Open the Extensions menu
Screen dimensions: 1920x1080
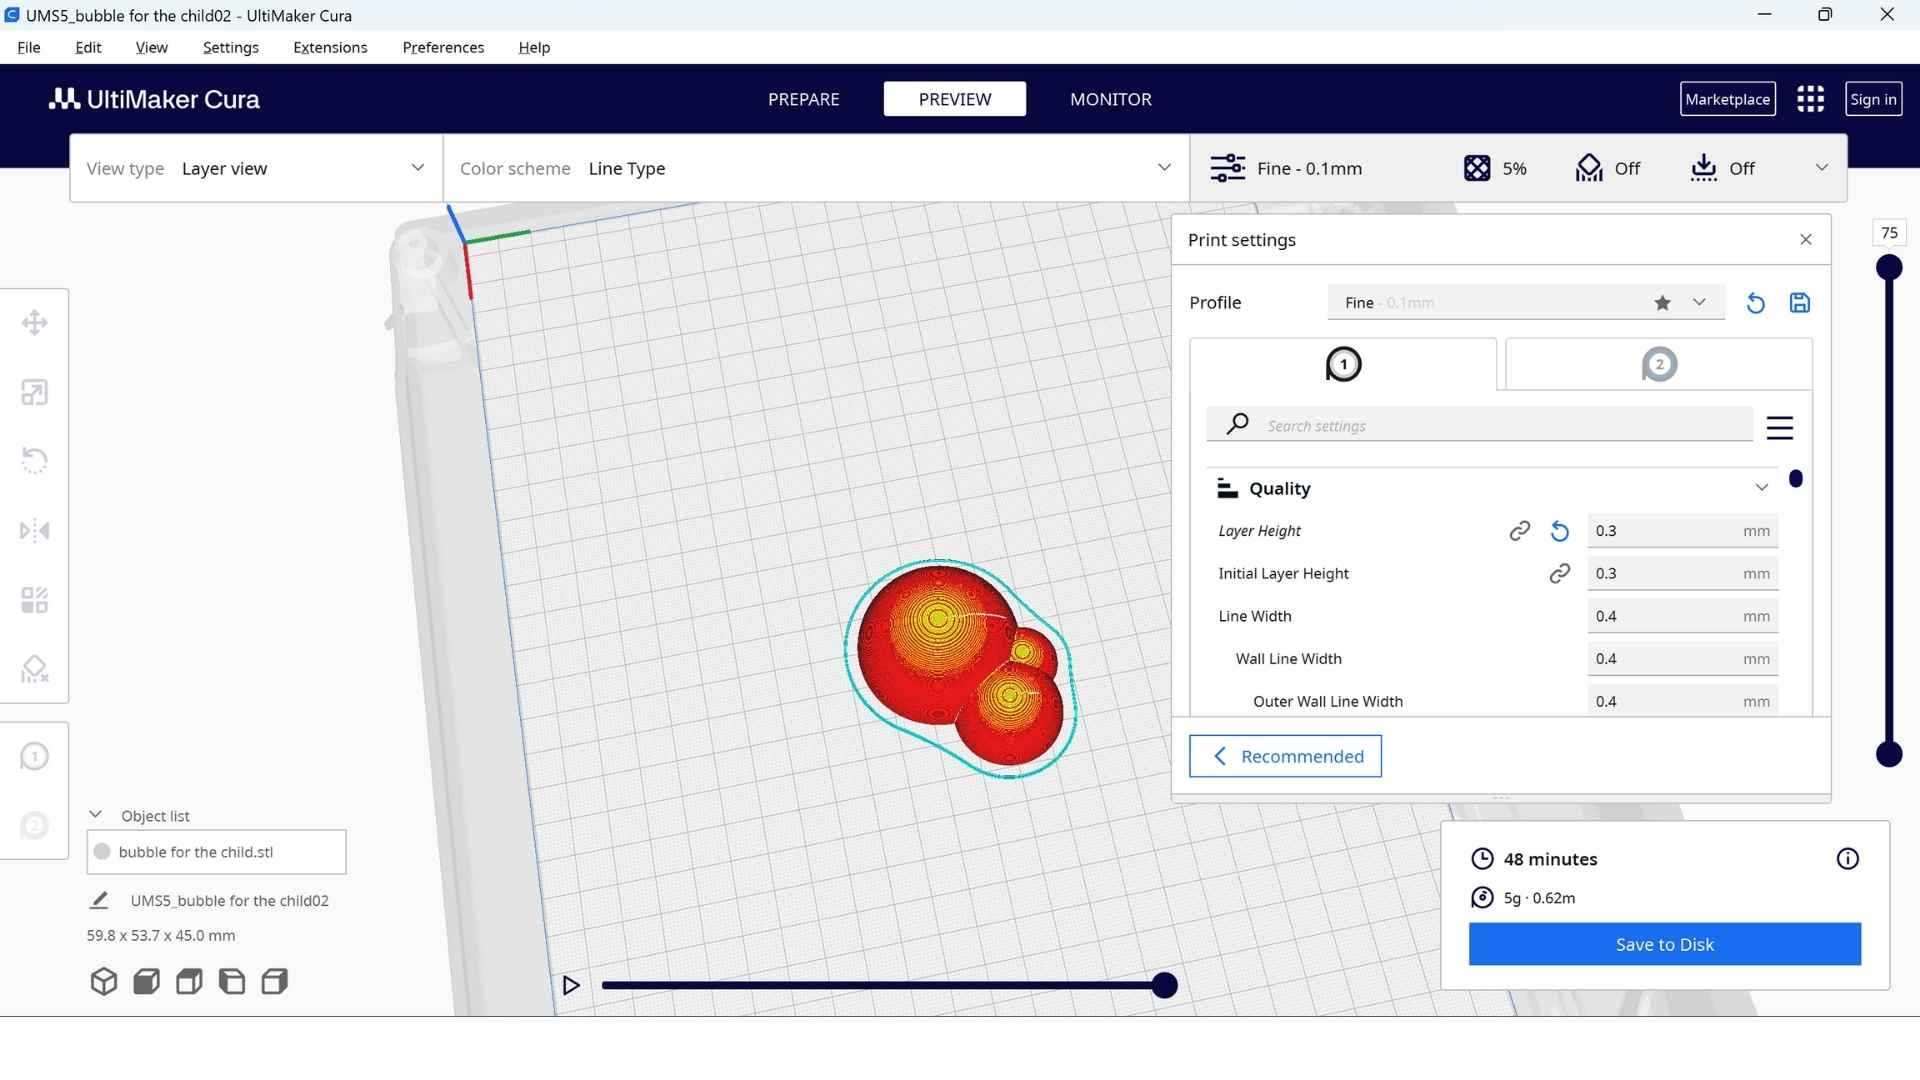[x=330, y=47]
